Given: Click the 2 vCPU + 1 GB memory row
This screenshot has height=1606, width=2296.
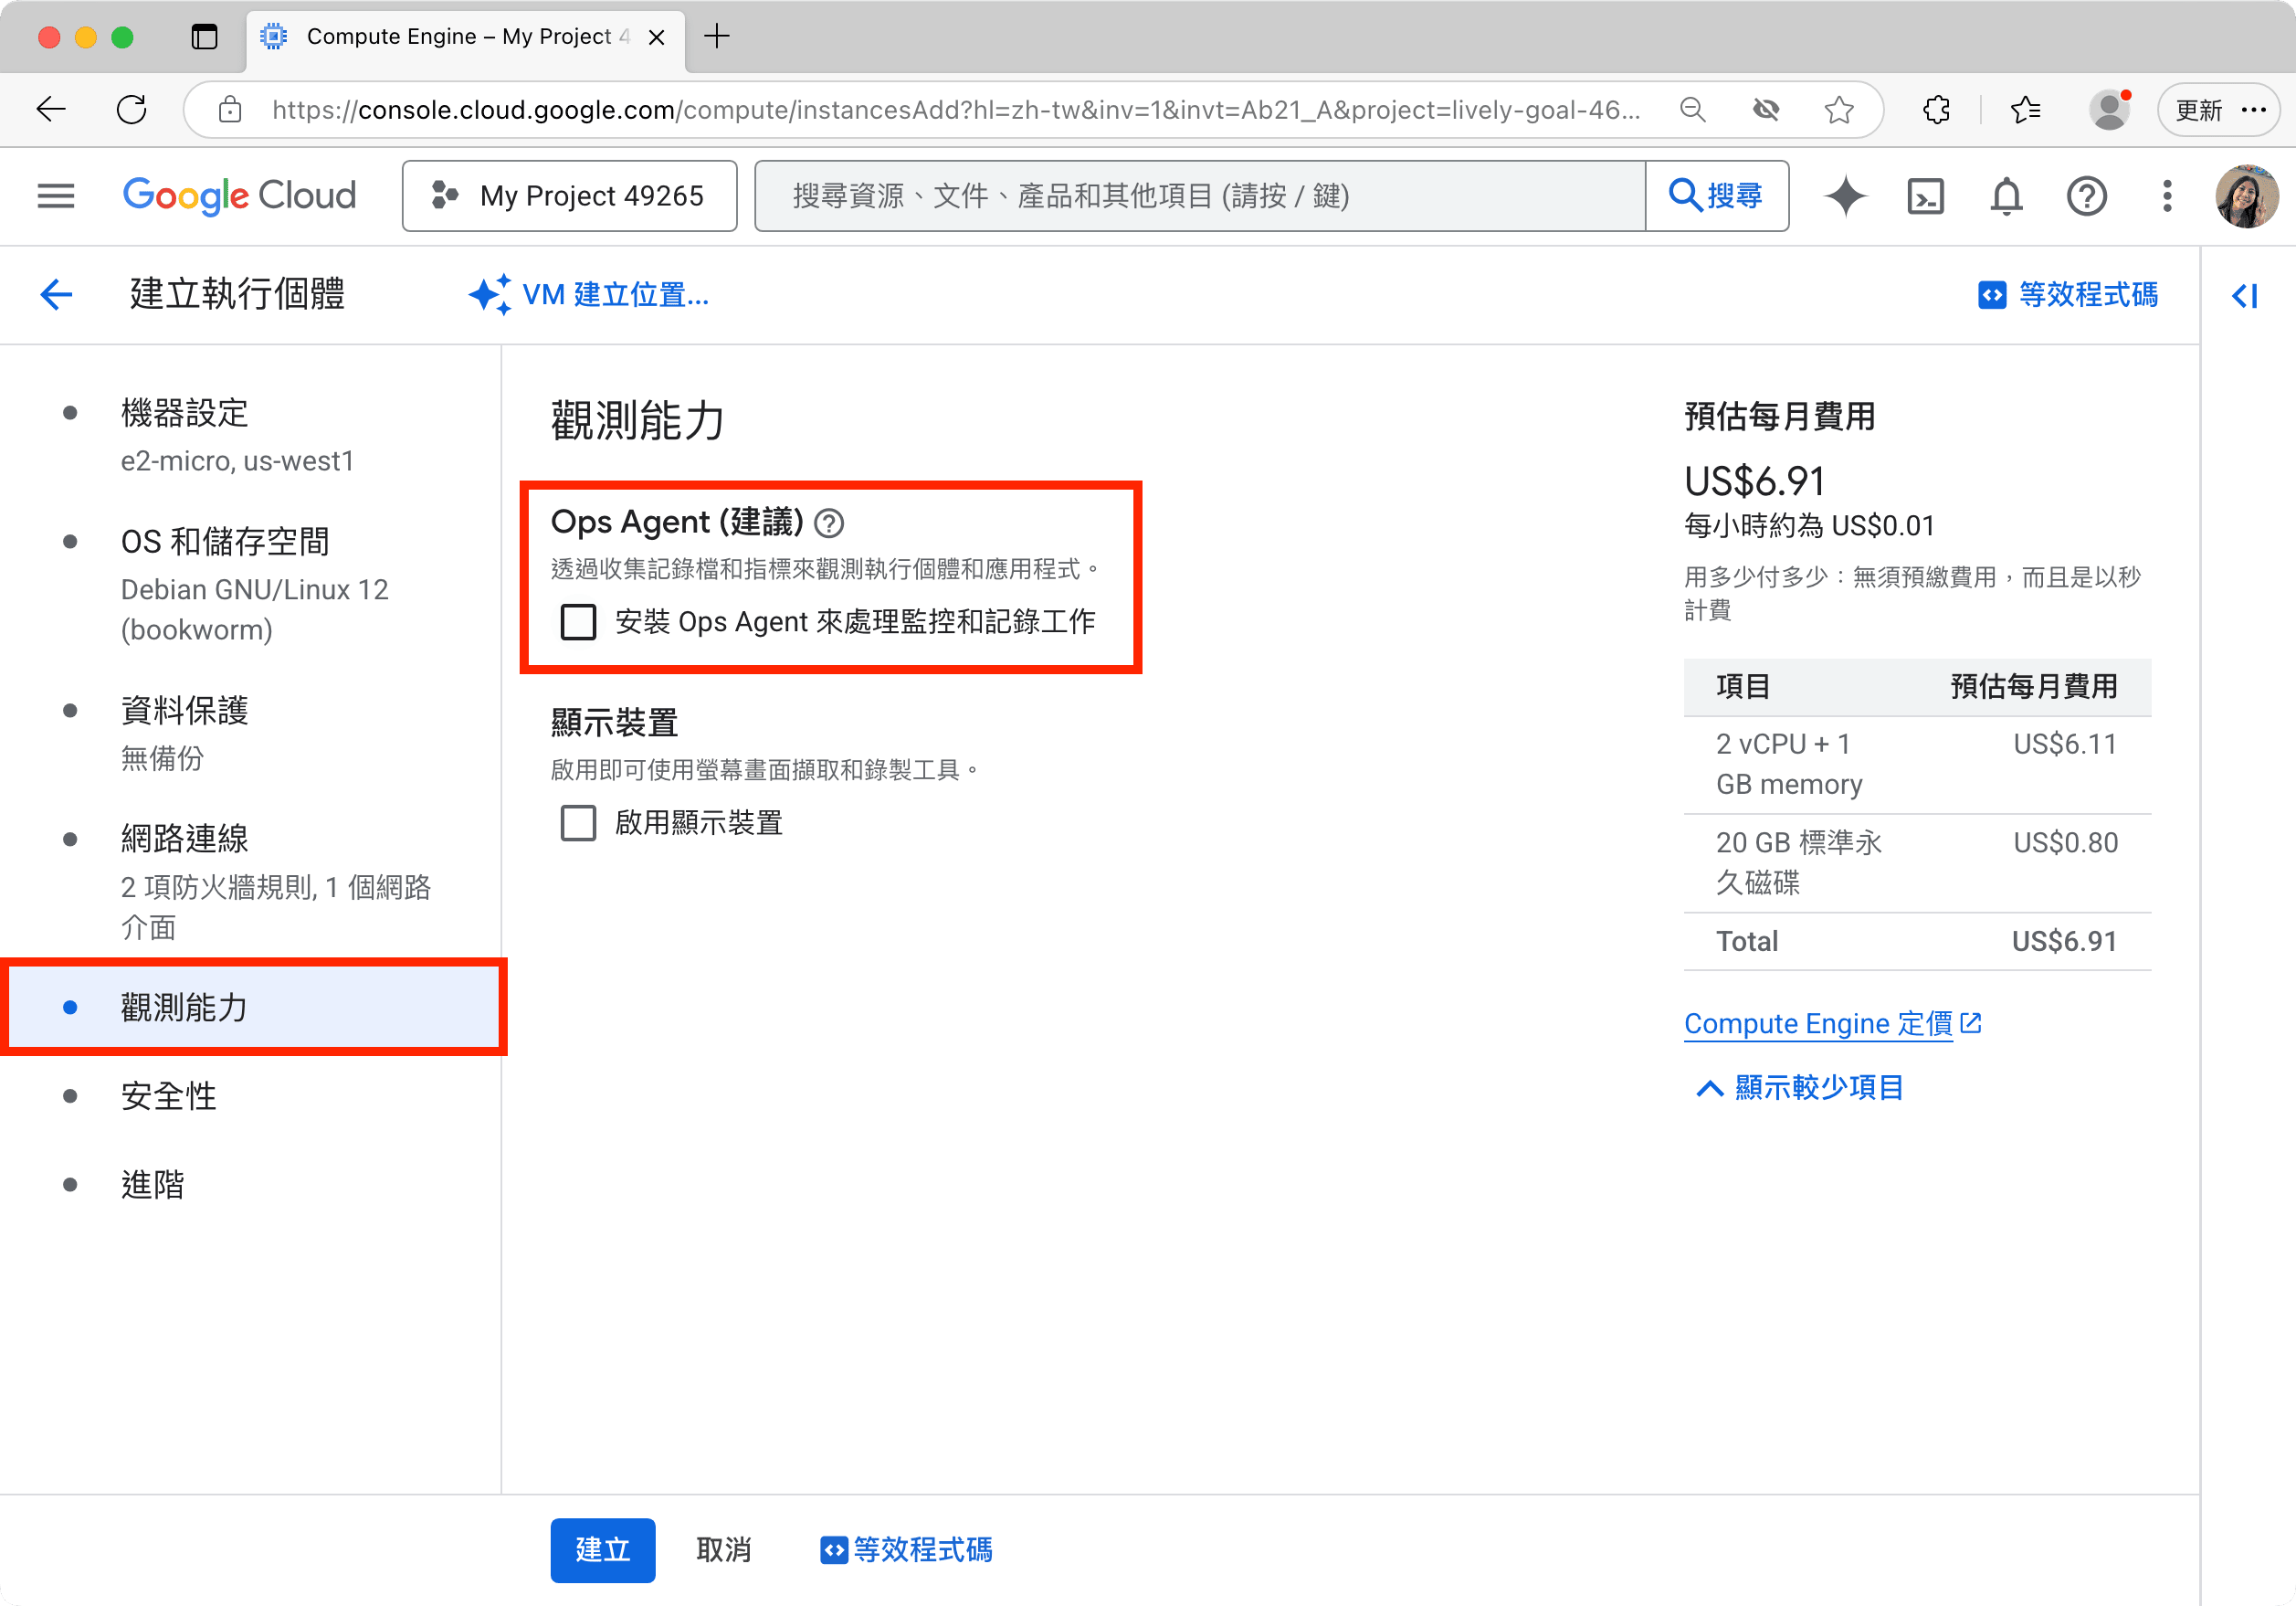Looking at the screenshot, I should coord(1917,764).
